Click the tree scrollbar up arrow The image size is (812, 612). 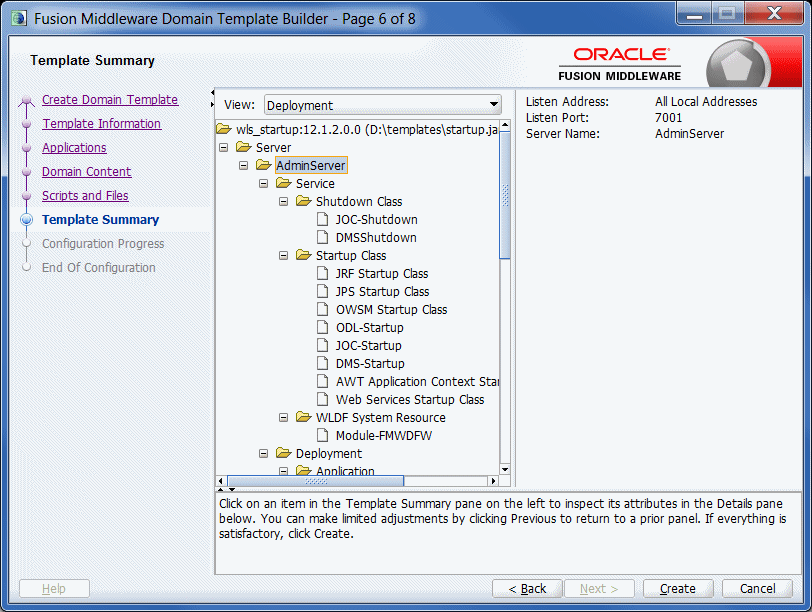tap(505, 125)
